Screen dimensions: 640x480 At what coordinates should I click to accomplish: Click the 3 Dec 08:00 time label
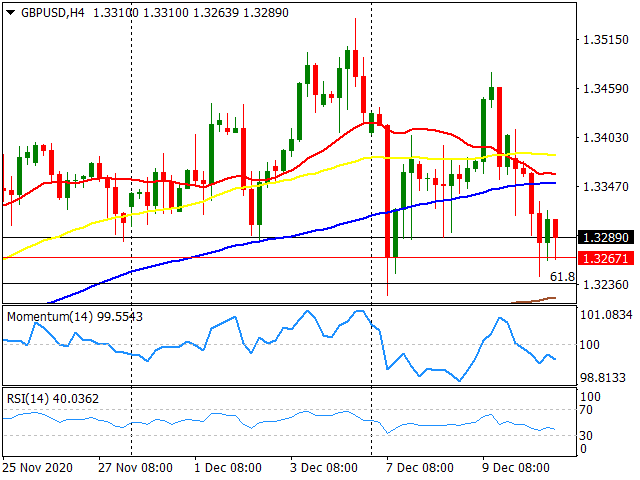pos(324,467)
